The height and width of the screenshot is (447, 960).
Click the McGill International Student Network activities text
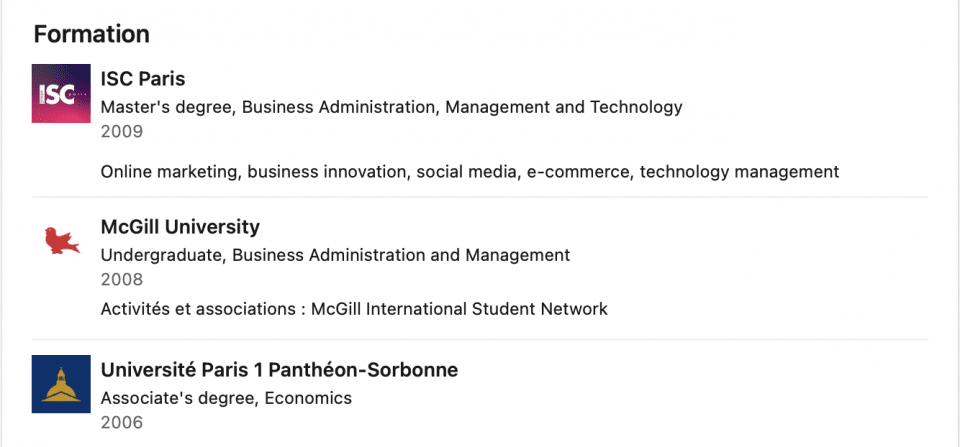[x=459, y=309]
